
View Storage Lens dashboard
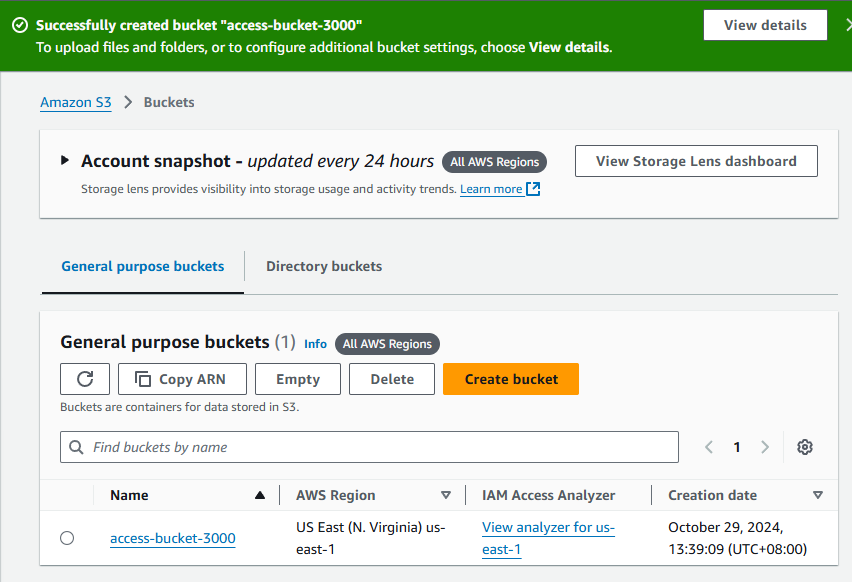coord(696,161)
